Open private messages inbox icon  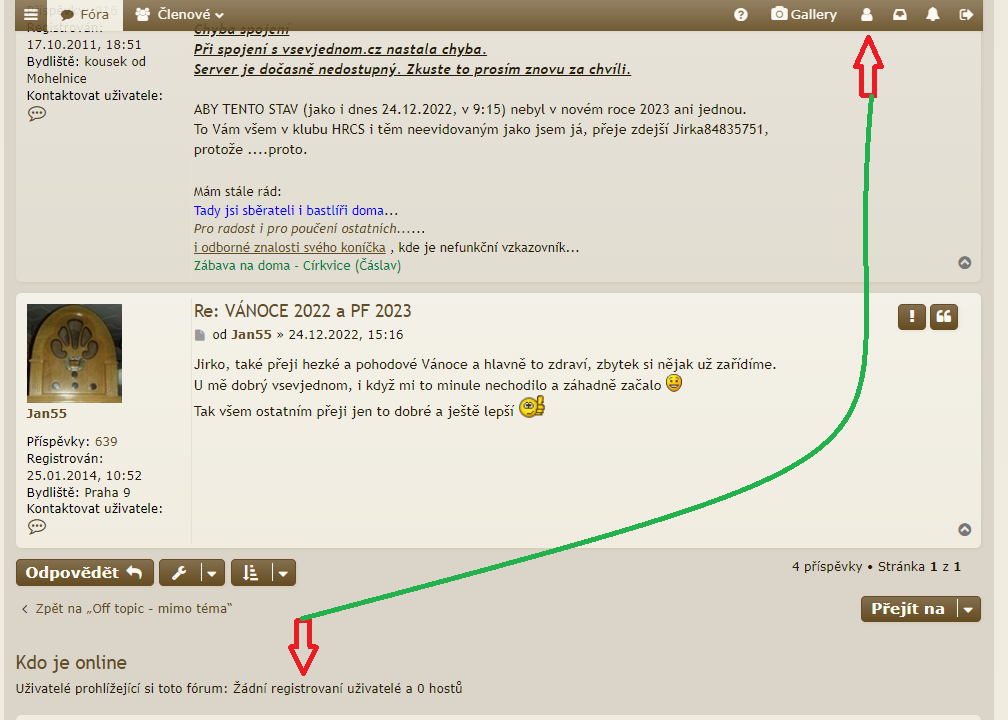click(900, 15)
